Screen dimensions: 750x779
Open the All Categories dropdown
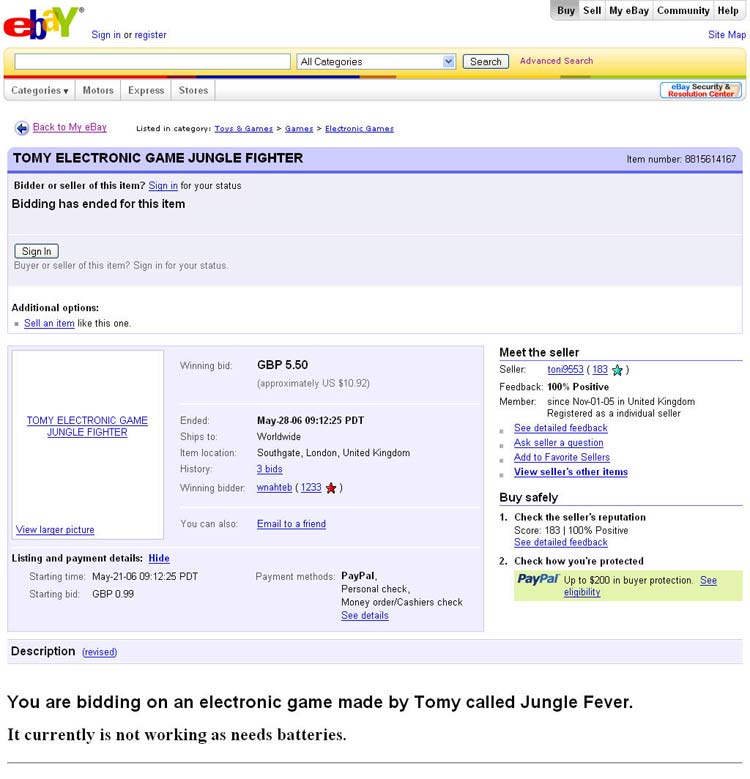point(376,62)
